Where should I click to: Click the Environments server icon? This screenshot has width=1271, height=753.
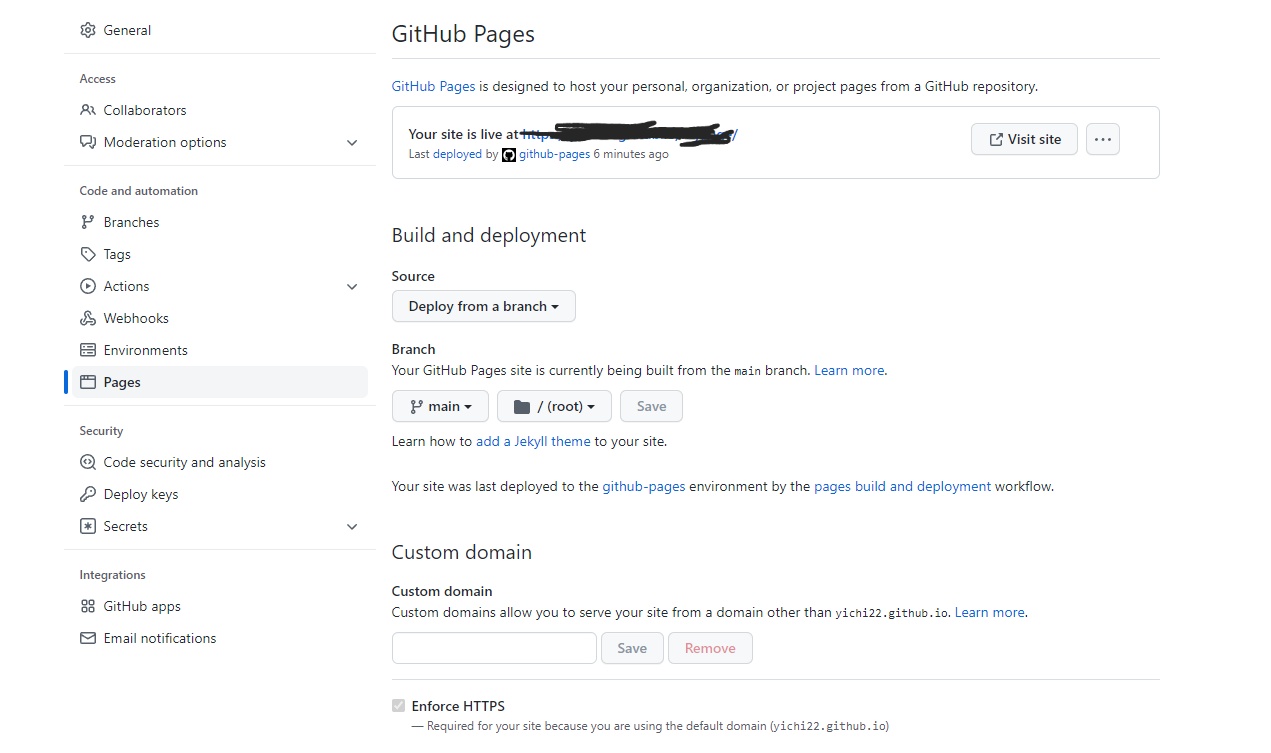(88, 350)
